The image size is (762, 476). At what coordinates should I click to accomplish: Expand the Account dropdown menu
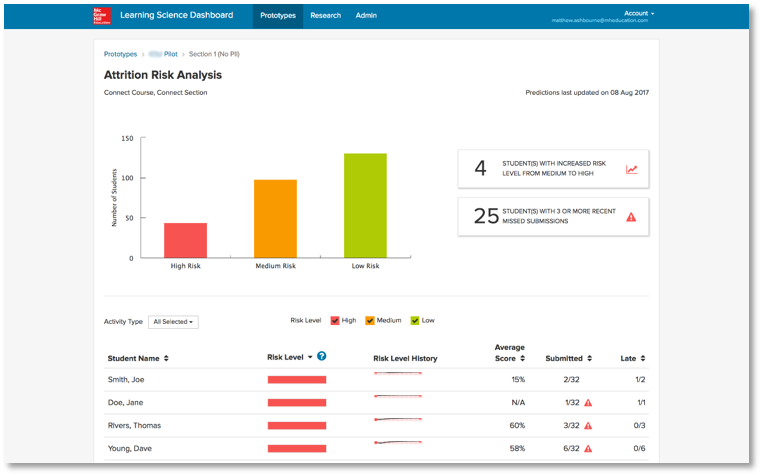coord(640,13)
